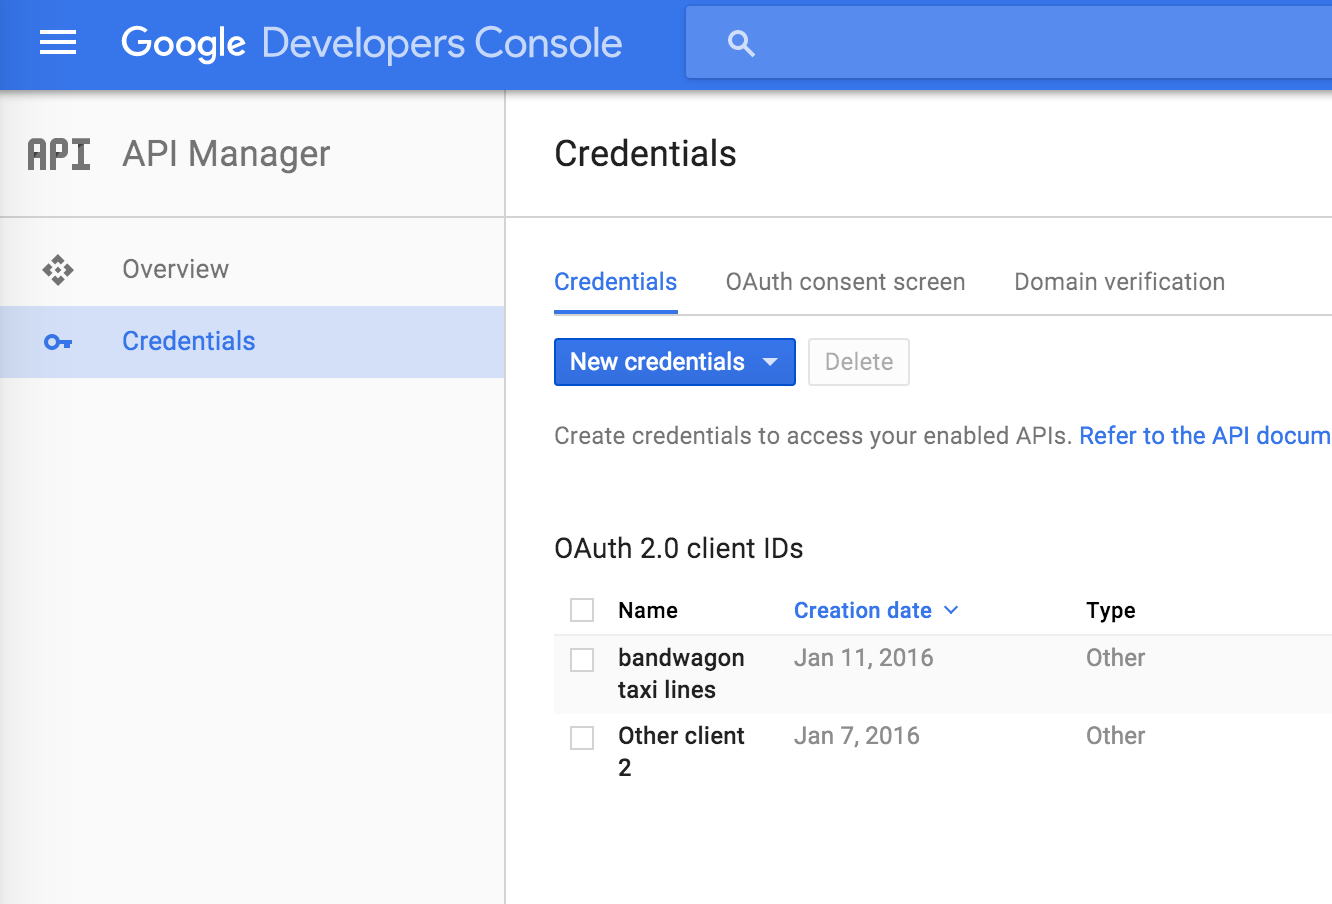The height and width of the screenshot is (904, 1332).
Task: Click the Overview sidebar icon
Action: click(x=58, y=269)
